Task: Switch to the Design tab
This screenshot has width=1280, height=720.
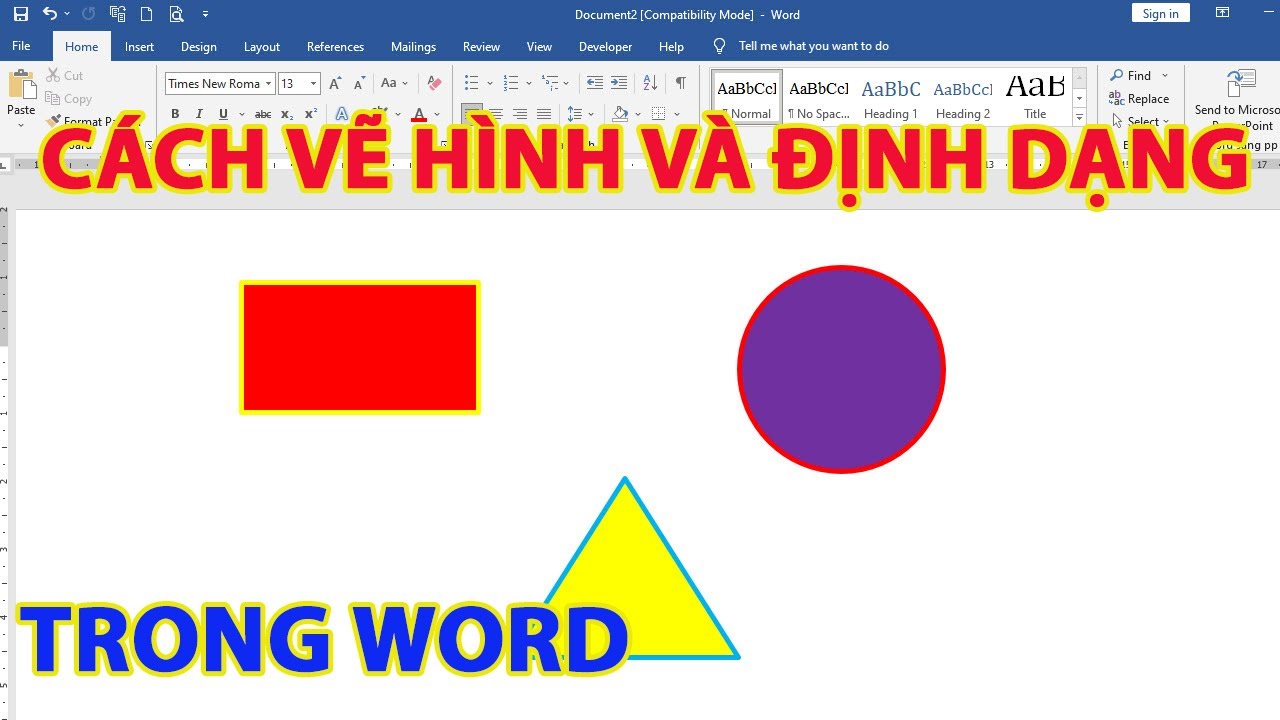Action: click(x=199, y=46)
